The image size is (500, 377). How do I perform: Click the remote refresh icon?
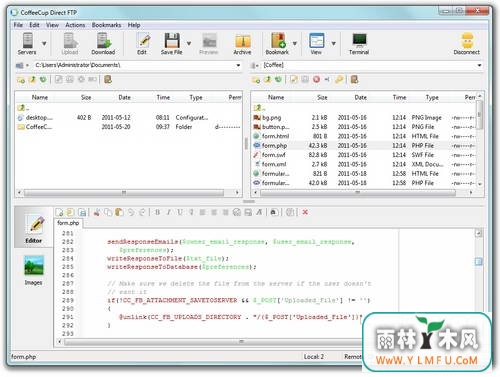pos(278,79)
